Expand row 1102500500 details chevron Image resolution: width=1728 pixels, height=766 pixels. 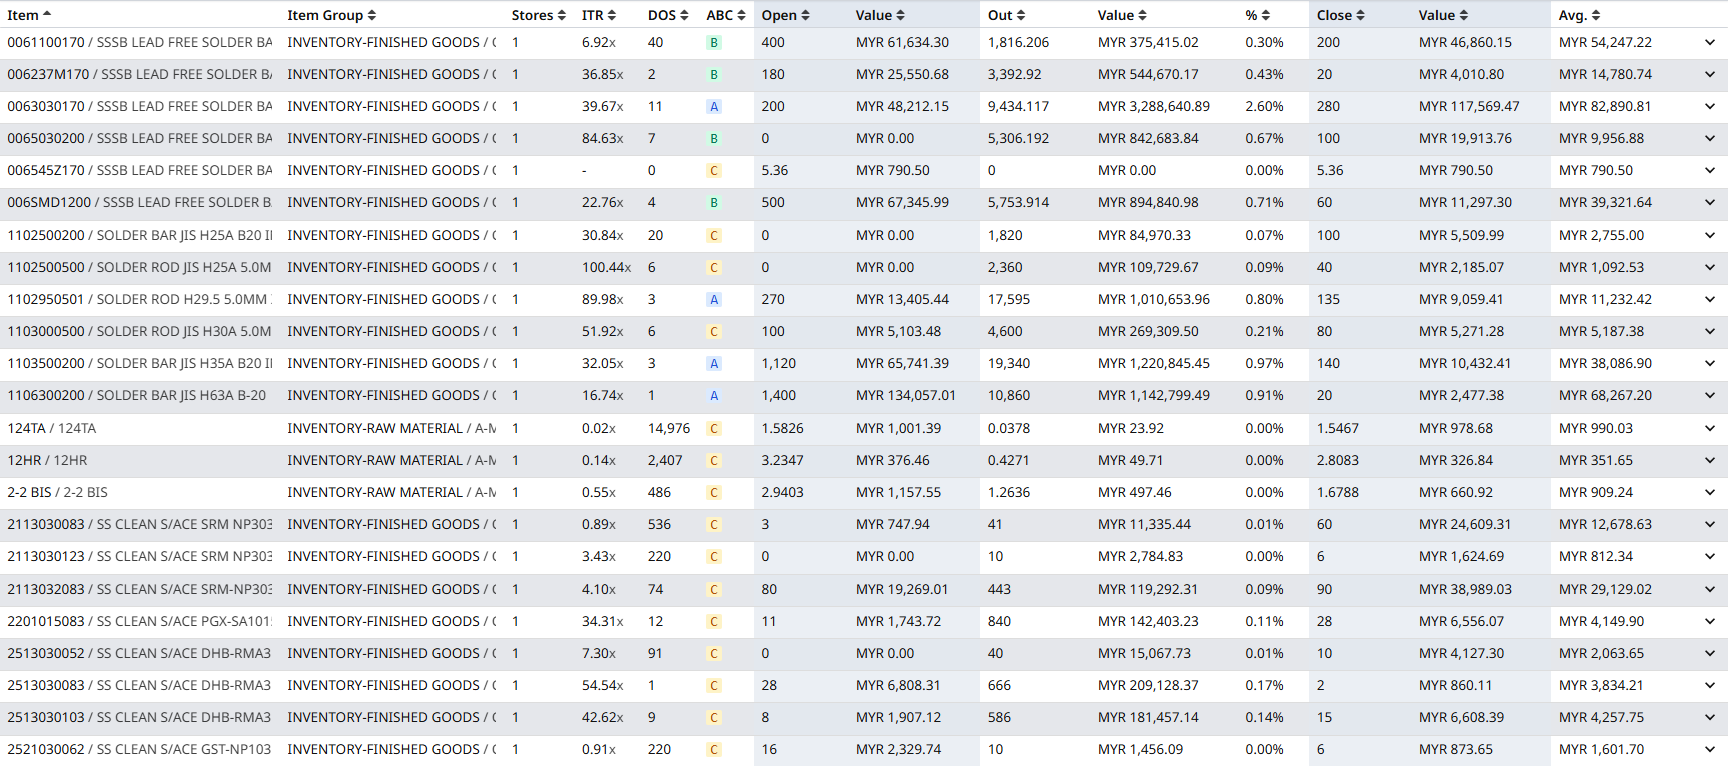click(x=1710, y=267)
